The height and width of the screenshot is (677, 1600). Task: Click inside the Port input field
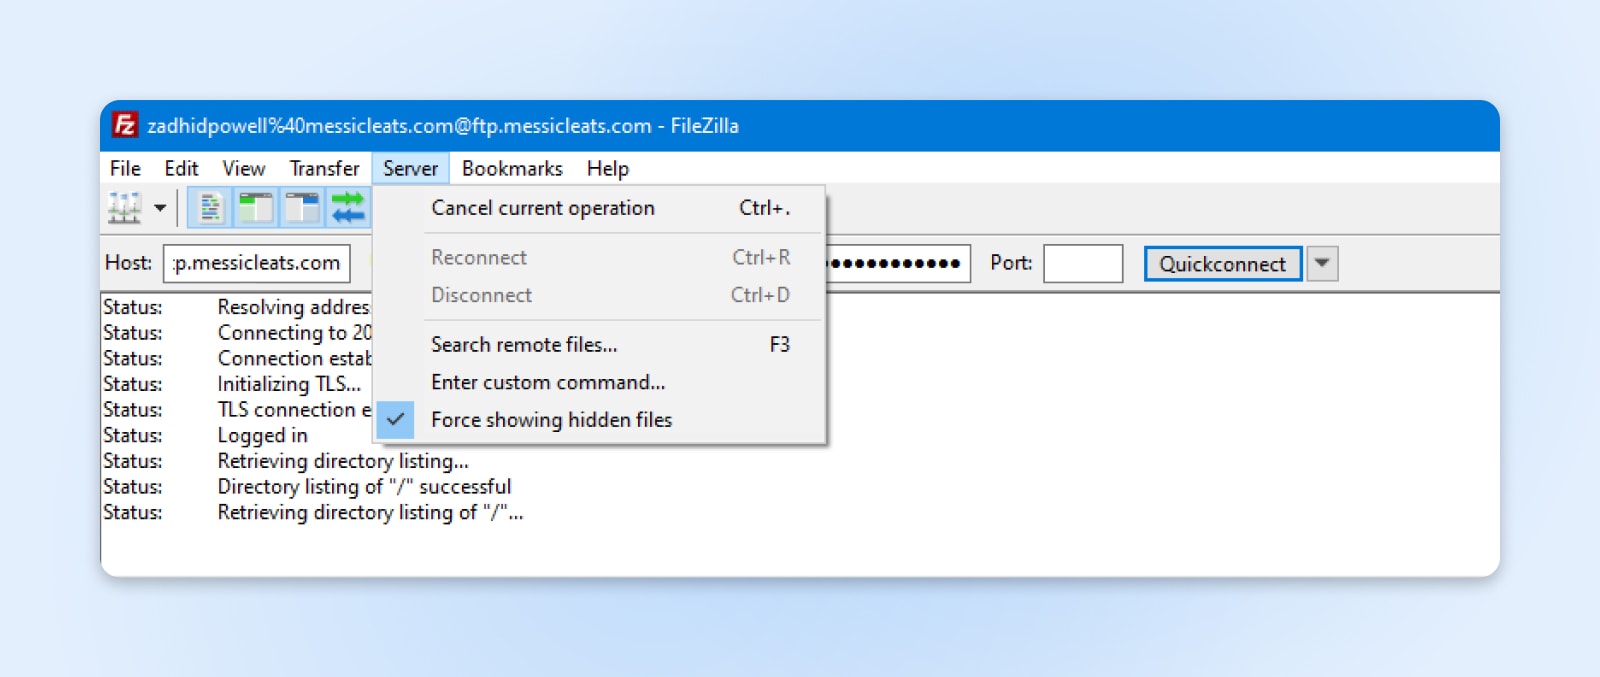tap(1083, 263)
